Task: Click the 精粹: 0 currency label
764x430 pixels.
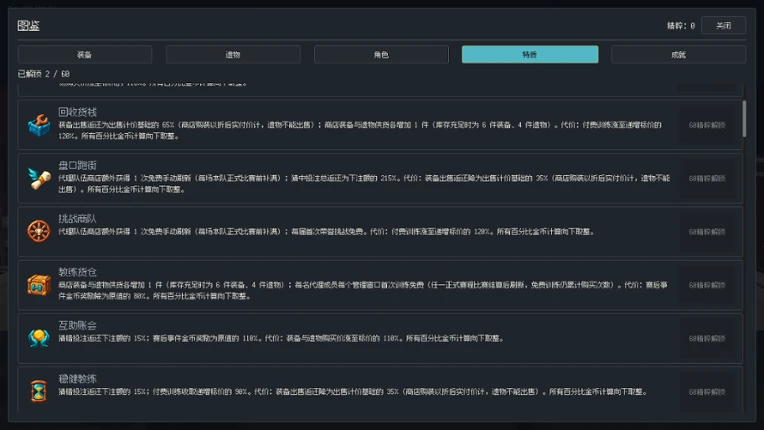Action: 681,26
